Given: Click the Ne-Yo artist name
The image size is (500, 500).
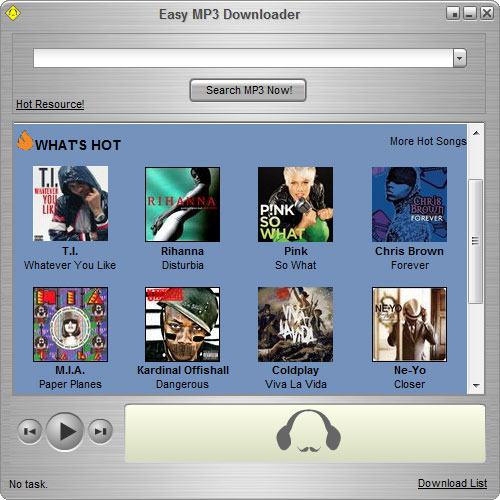Looking at the screenshot, I should point(410,370).
